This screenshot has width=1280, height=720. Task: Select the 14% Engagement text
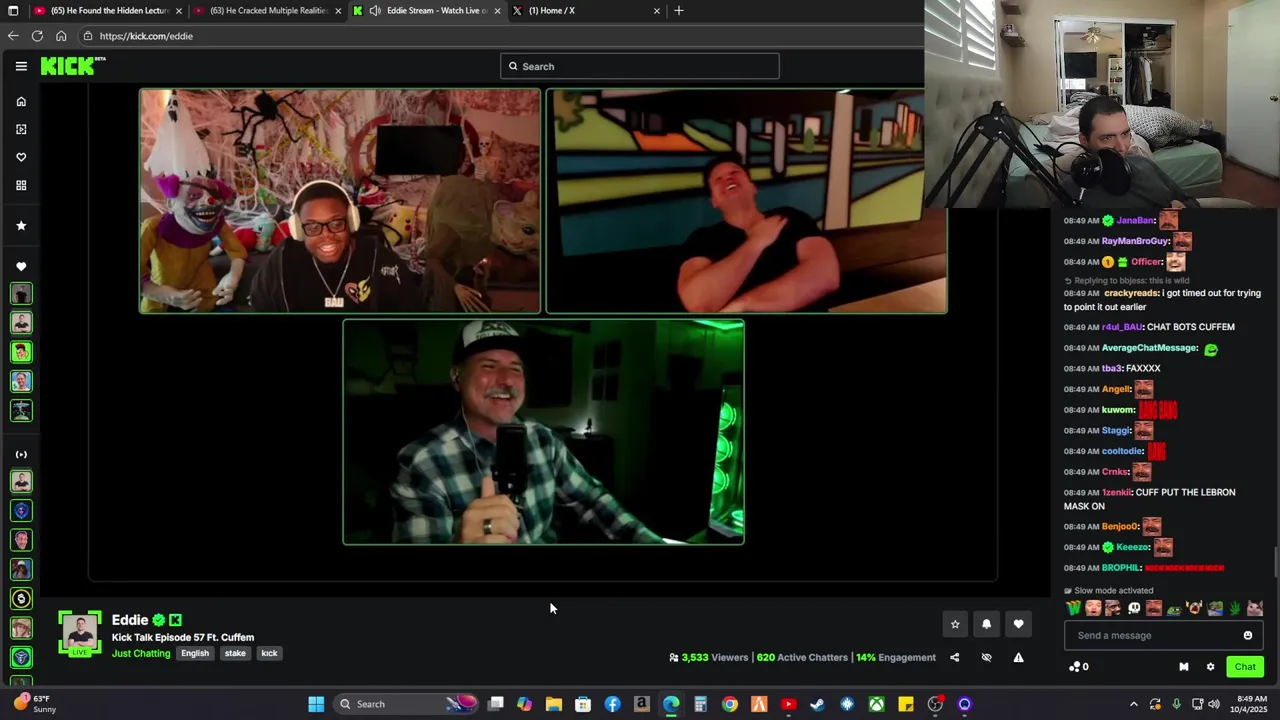[896, 657]
